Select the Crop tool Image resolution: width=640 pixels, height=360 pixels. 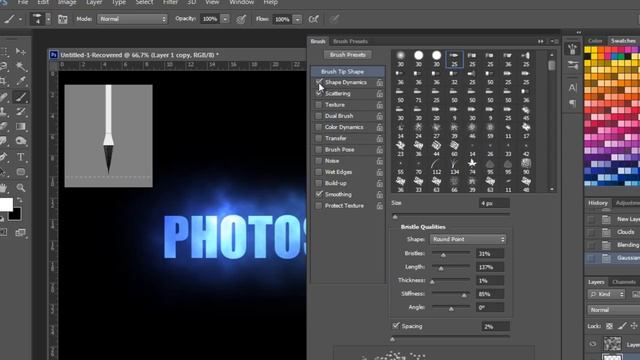[3, 81]
